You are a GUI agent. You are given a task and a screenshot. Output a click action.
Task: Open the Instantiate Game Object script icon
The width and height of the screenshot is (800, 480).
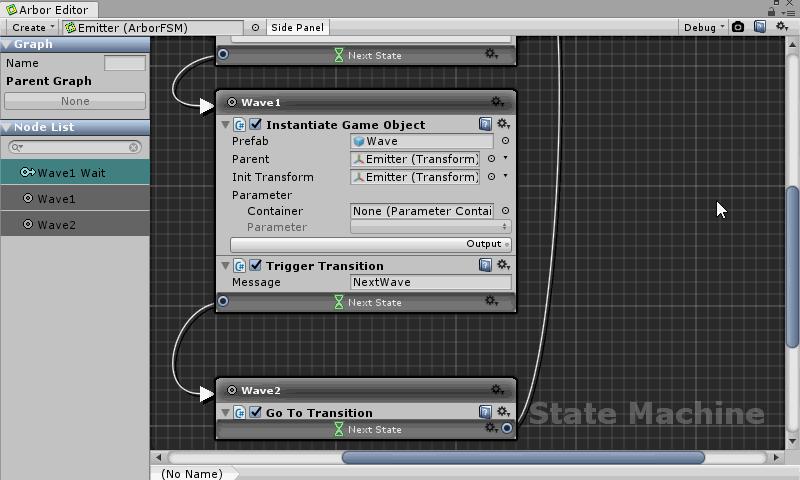[239, 124]
